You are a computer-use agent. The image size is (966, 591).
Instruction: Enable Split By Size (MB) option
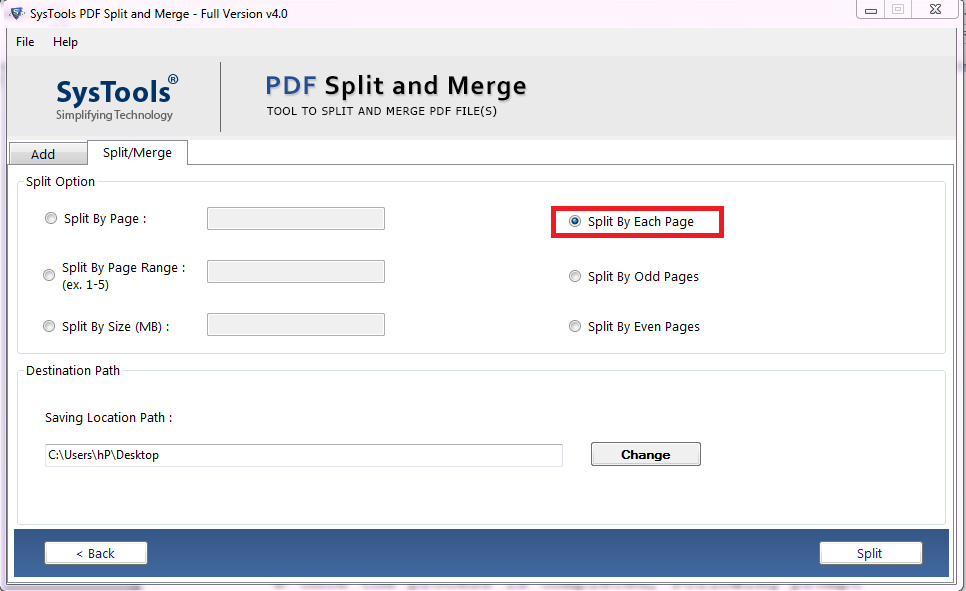(x=50, y=326)
